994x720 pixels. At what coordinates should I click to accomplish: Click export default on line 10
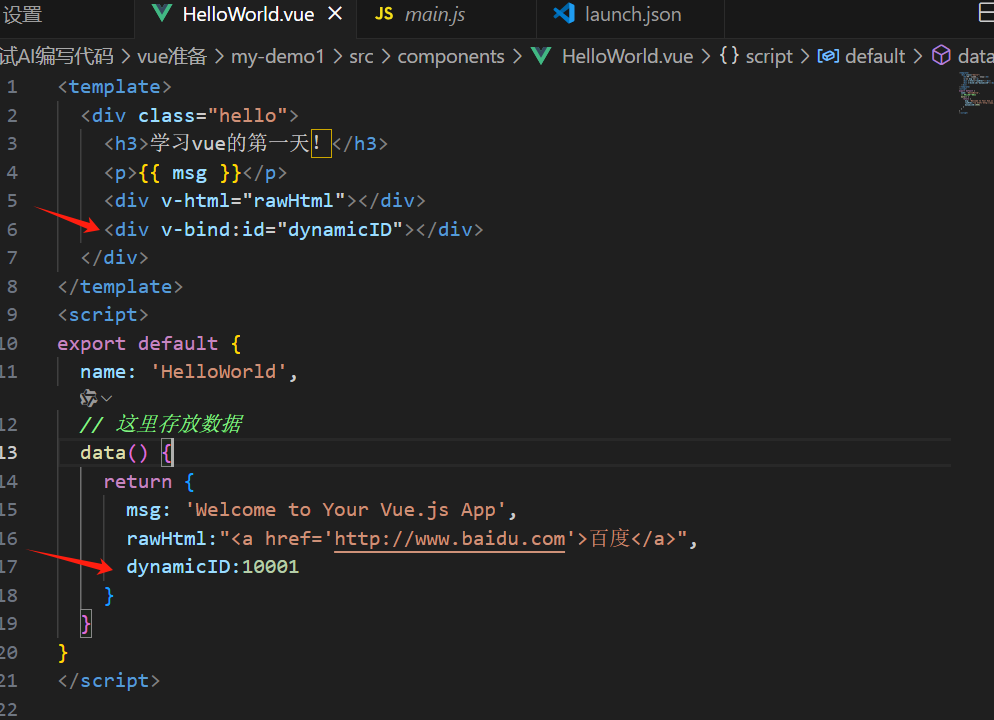(x=138, y=344)
